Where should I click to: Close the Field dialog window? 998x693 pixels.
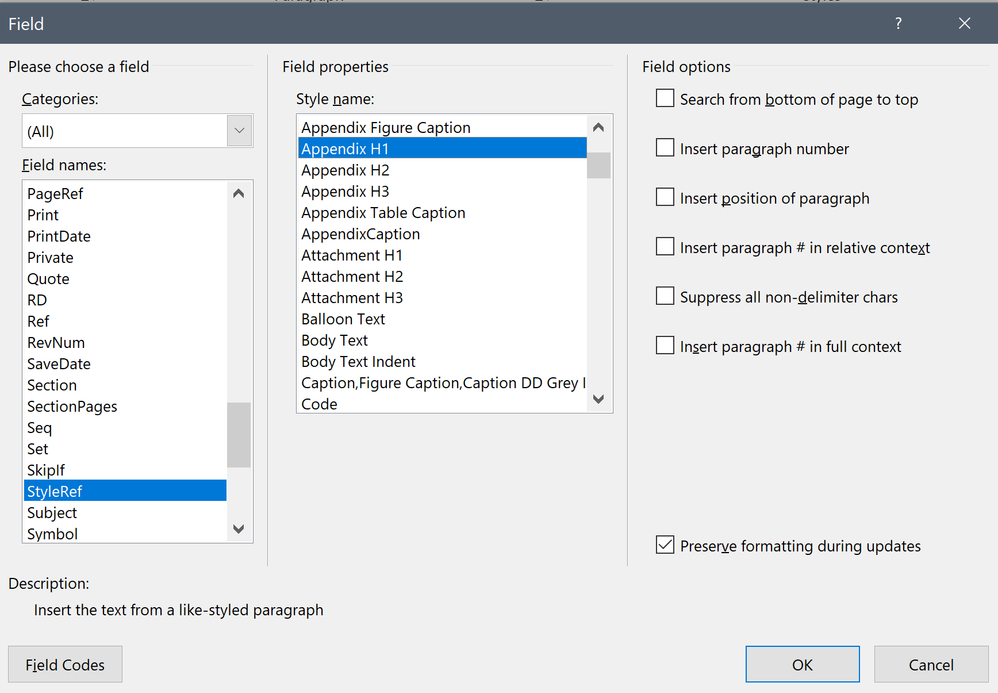pos(964,23)
